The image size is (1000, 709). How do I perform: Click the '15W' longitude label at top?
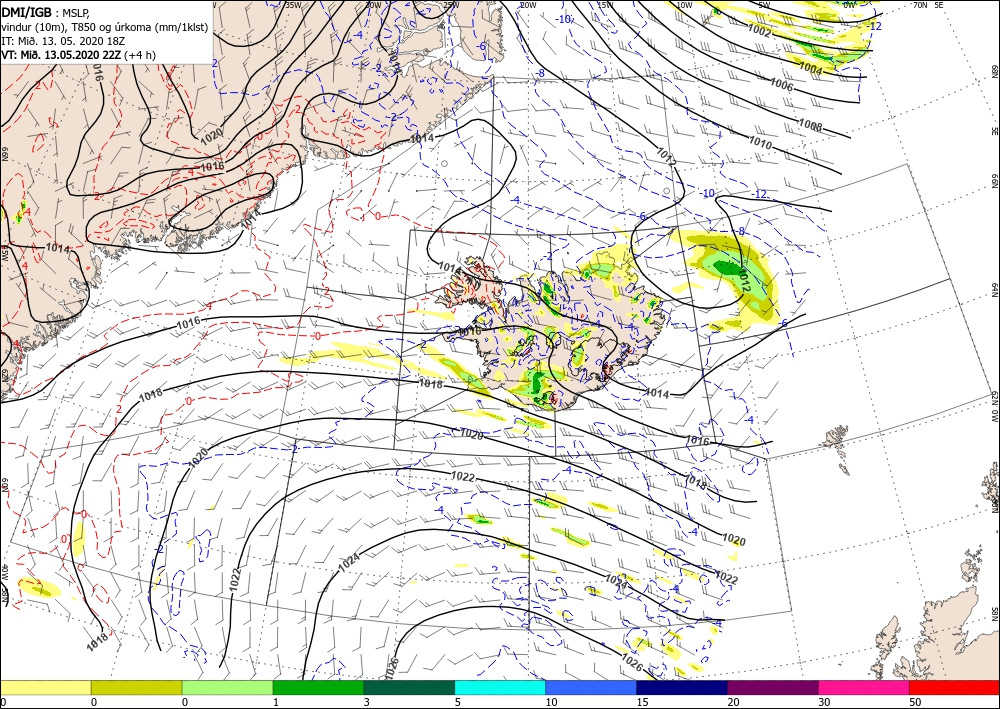click(x=605, y=5)
